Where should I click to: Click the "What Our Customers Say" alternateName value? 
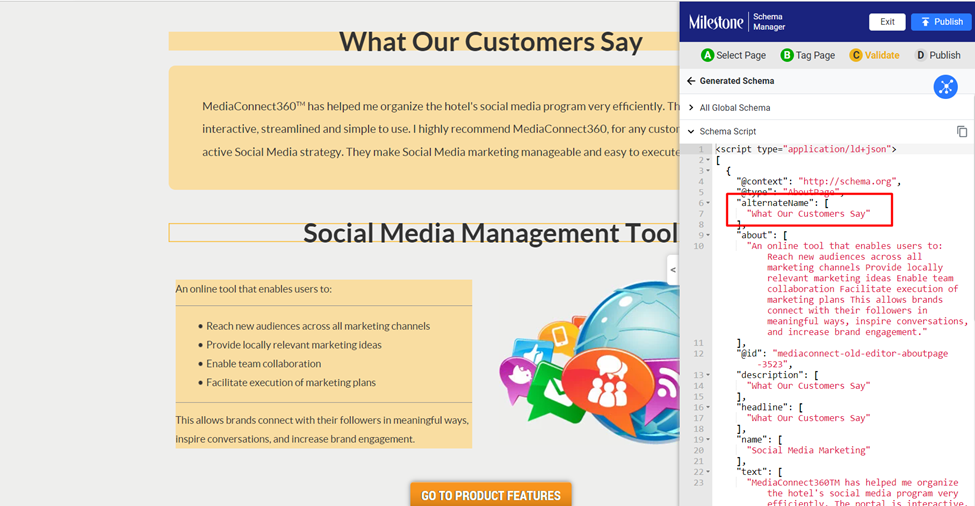tap(808, 214)
